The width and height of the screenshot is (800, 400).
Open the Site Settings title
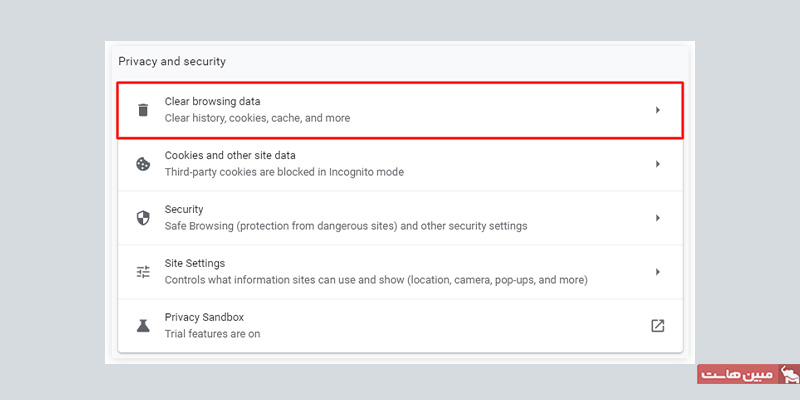[x=195, y=264]
